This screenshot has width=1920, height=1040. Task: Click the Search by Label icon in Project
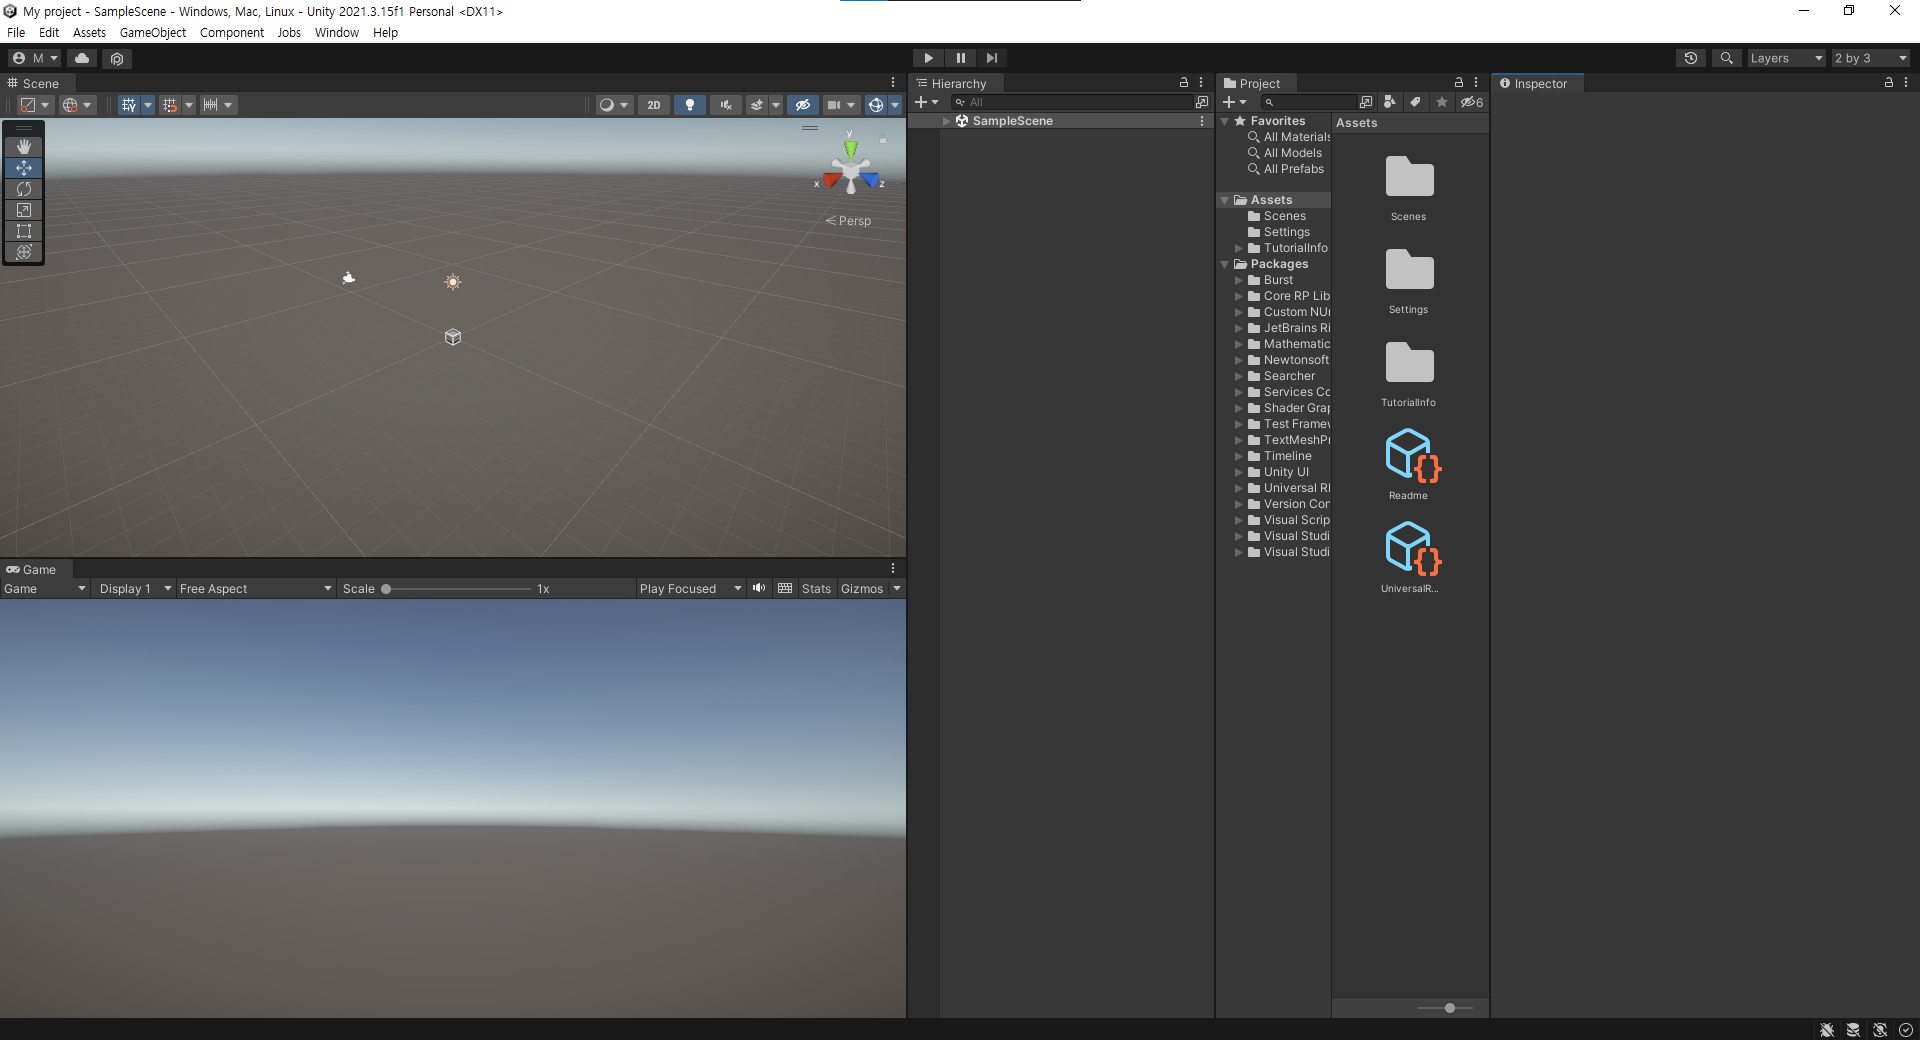click(1415, 102)
